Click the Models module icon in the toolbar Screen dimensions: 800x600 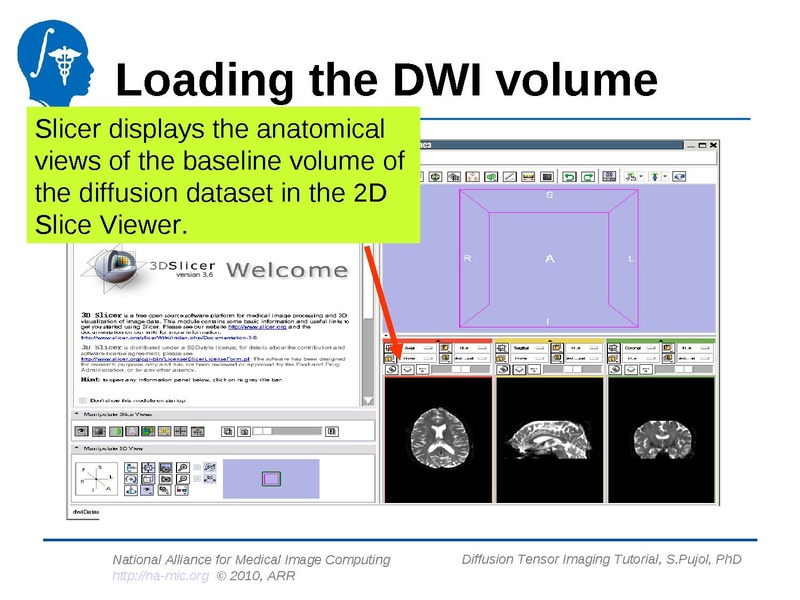(435, 177)
